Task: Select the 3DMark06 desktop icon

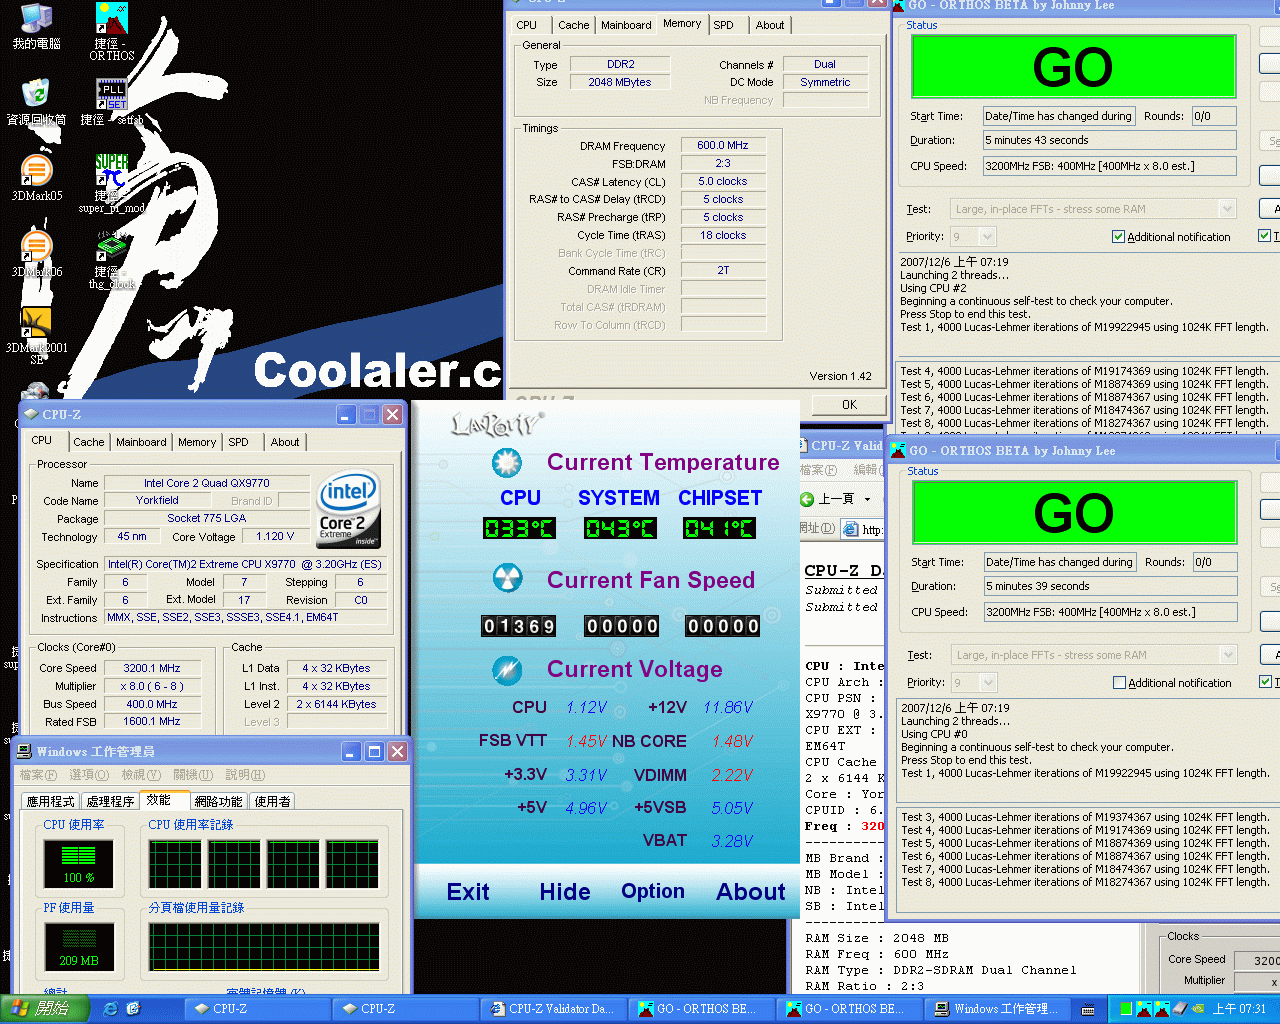Action: pos(36,247)
